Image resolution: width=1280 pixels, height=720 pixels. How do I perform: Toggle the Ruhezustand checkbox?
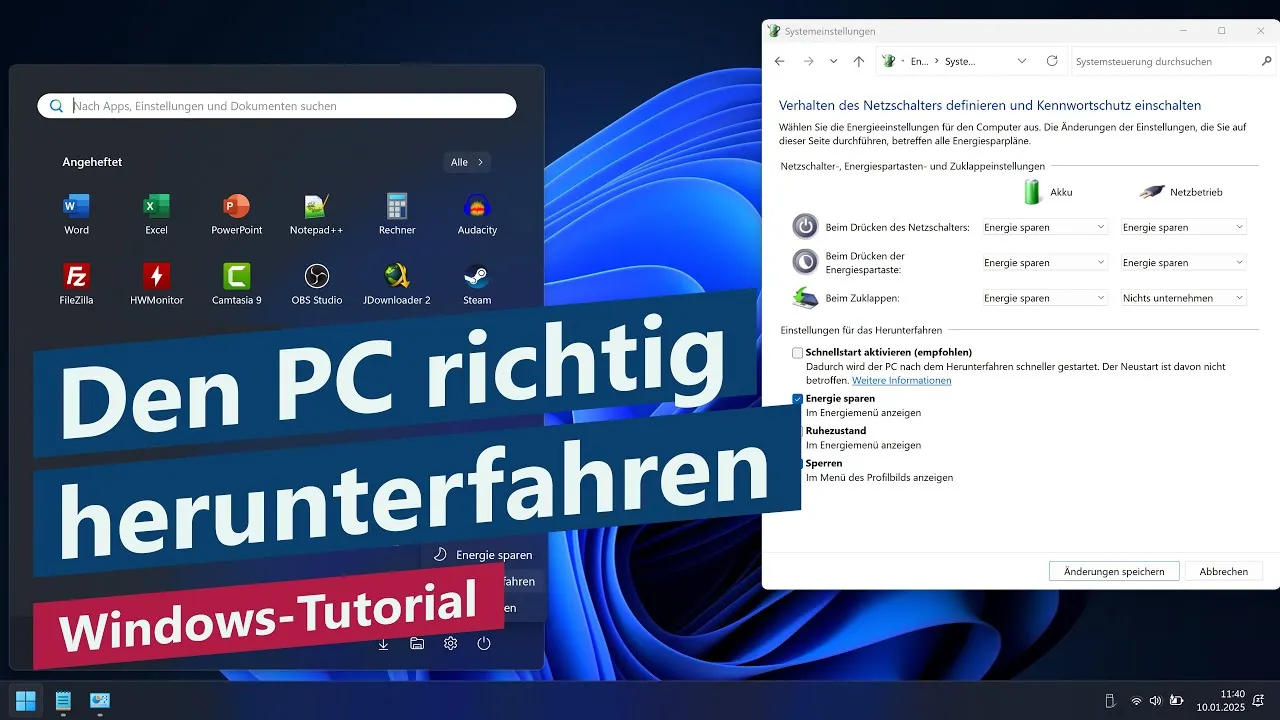pyautogui.click(x=797, y=430)
